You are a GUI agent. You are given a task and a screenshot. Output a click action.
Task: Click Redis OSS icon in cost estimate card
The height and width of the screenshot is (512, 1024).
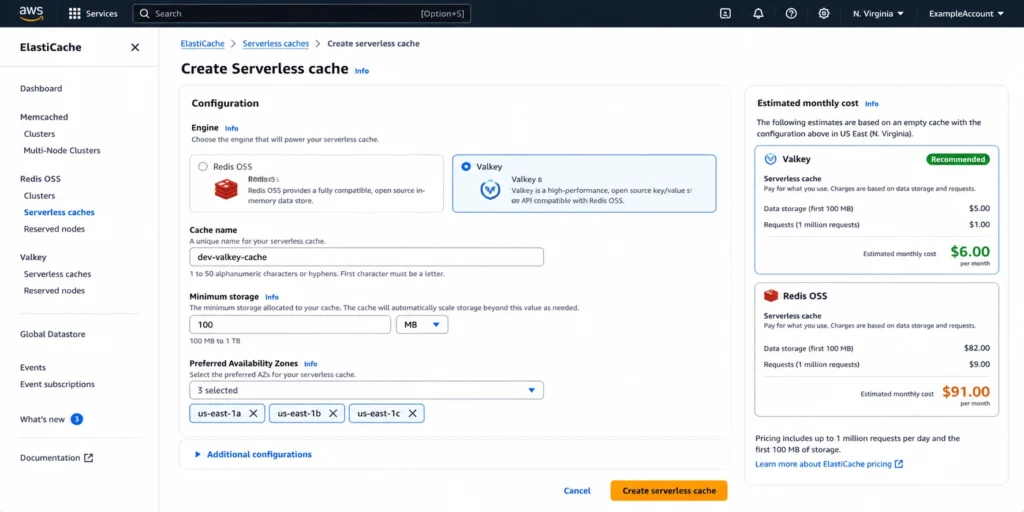point(771,296)
